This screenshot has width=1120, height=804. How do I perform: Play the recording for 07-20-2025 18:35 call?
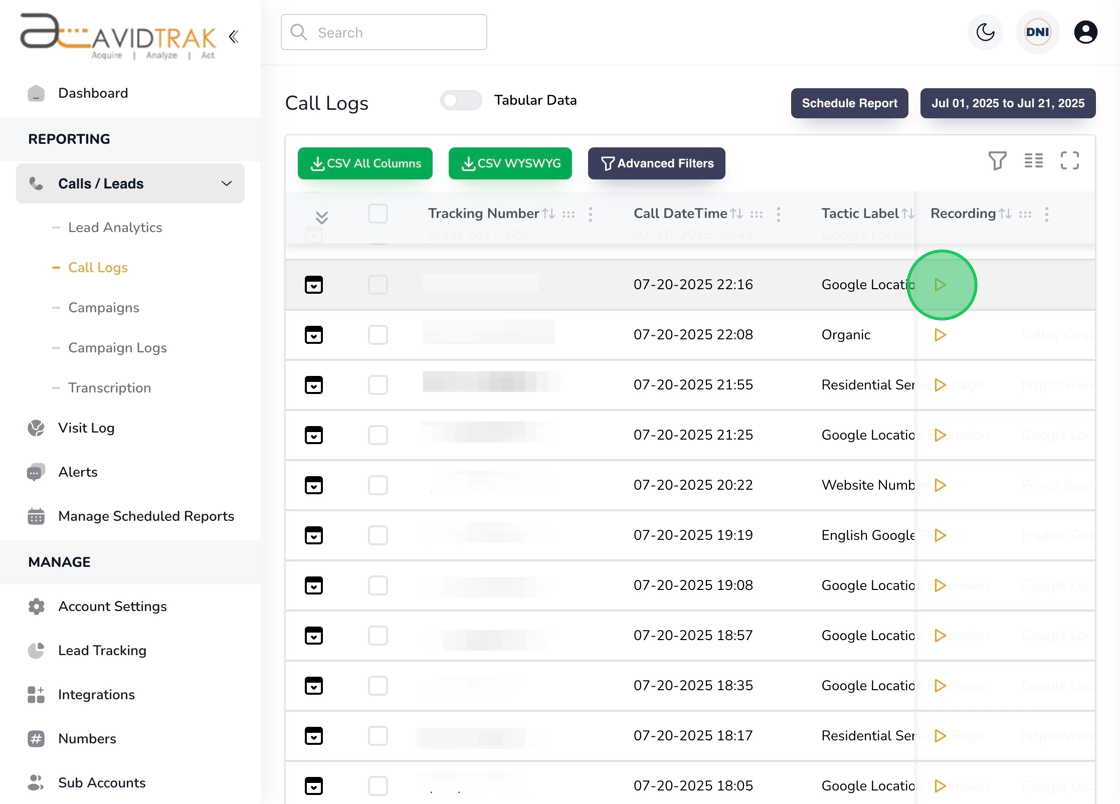(940, 685)
